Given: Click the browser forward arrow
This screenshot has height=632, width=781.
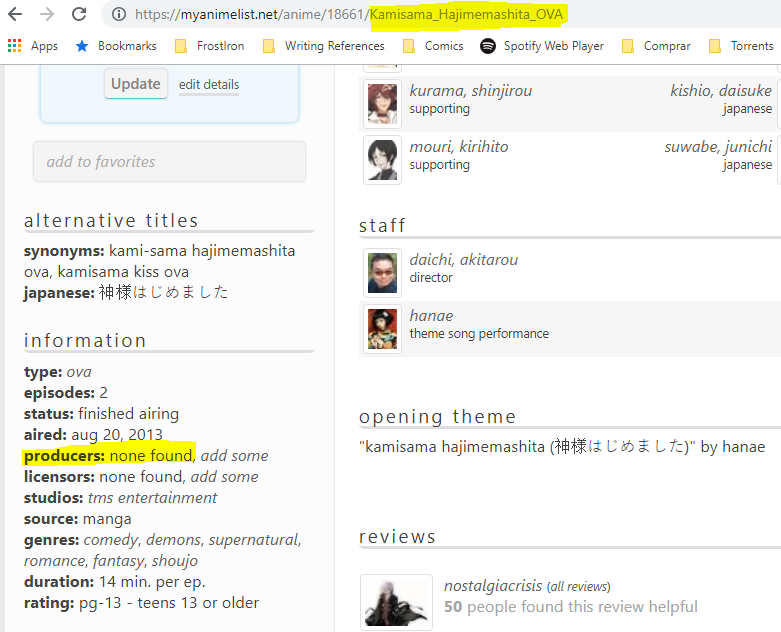Looking at the screenshot, I should point(47,14).
